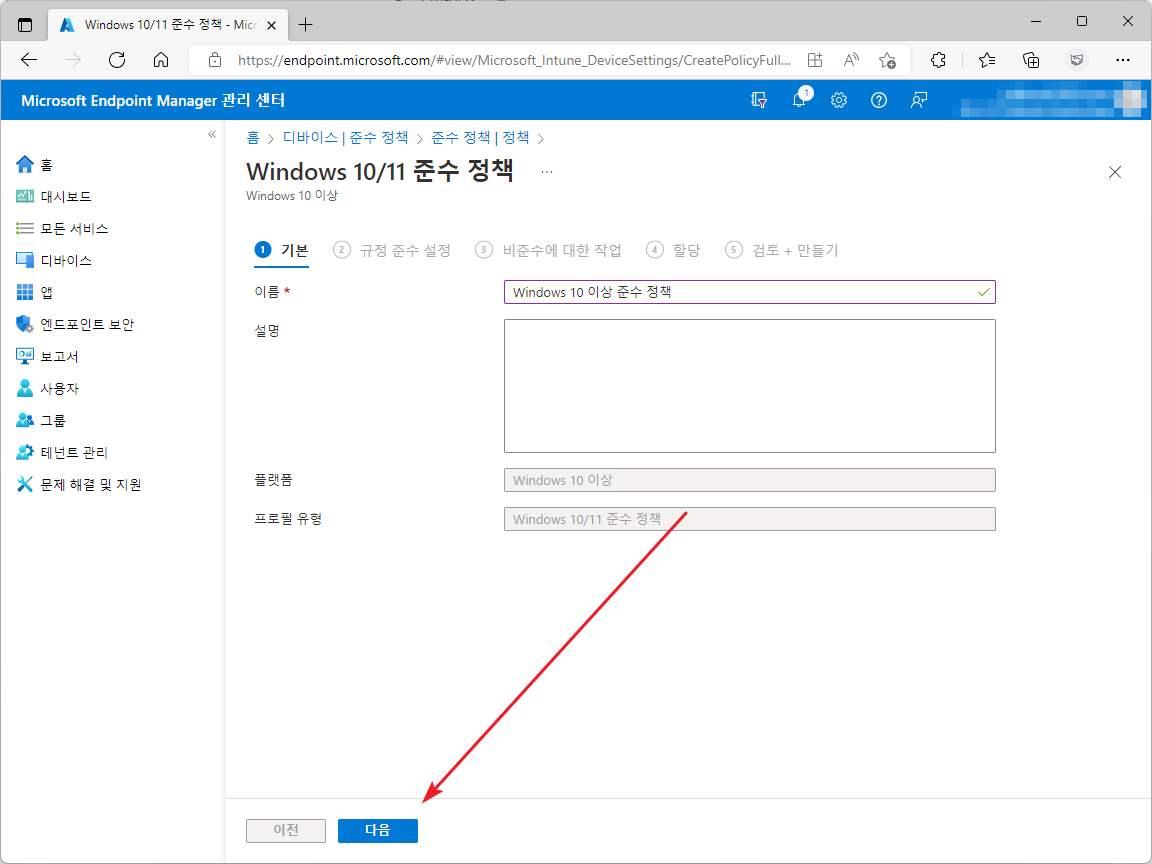Open the 디바이스 | 준수 정책 breadcrumb
Image resolution: width=1152 pixels, height=864 pixels.
345,138
